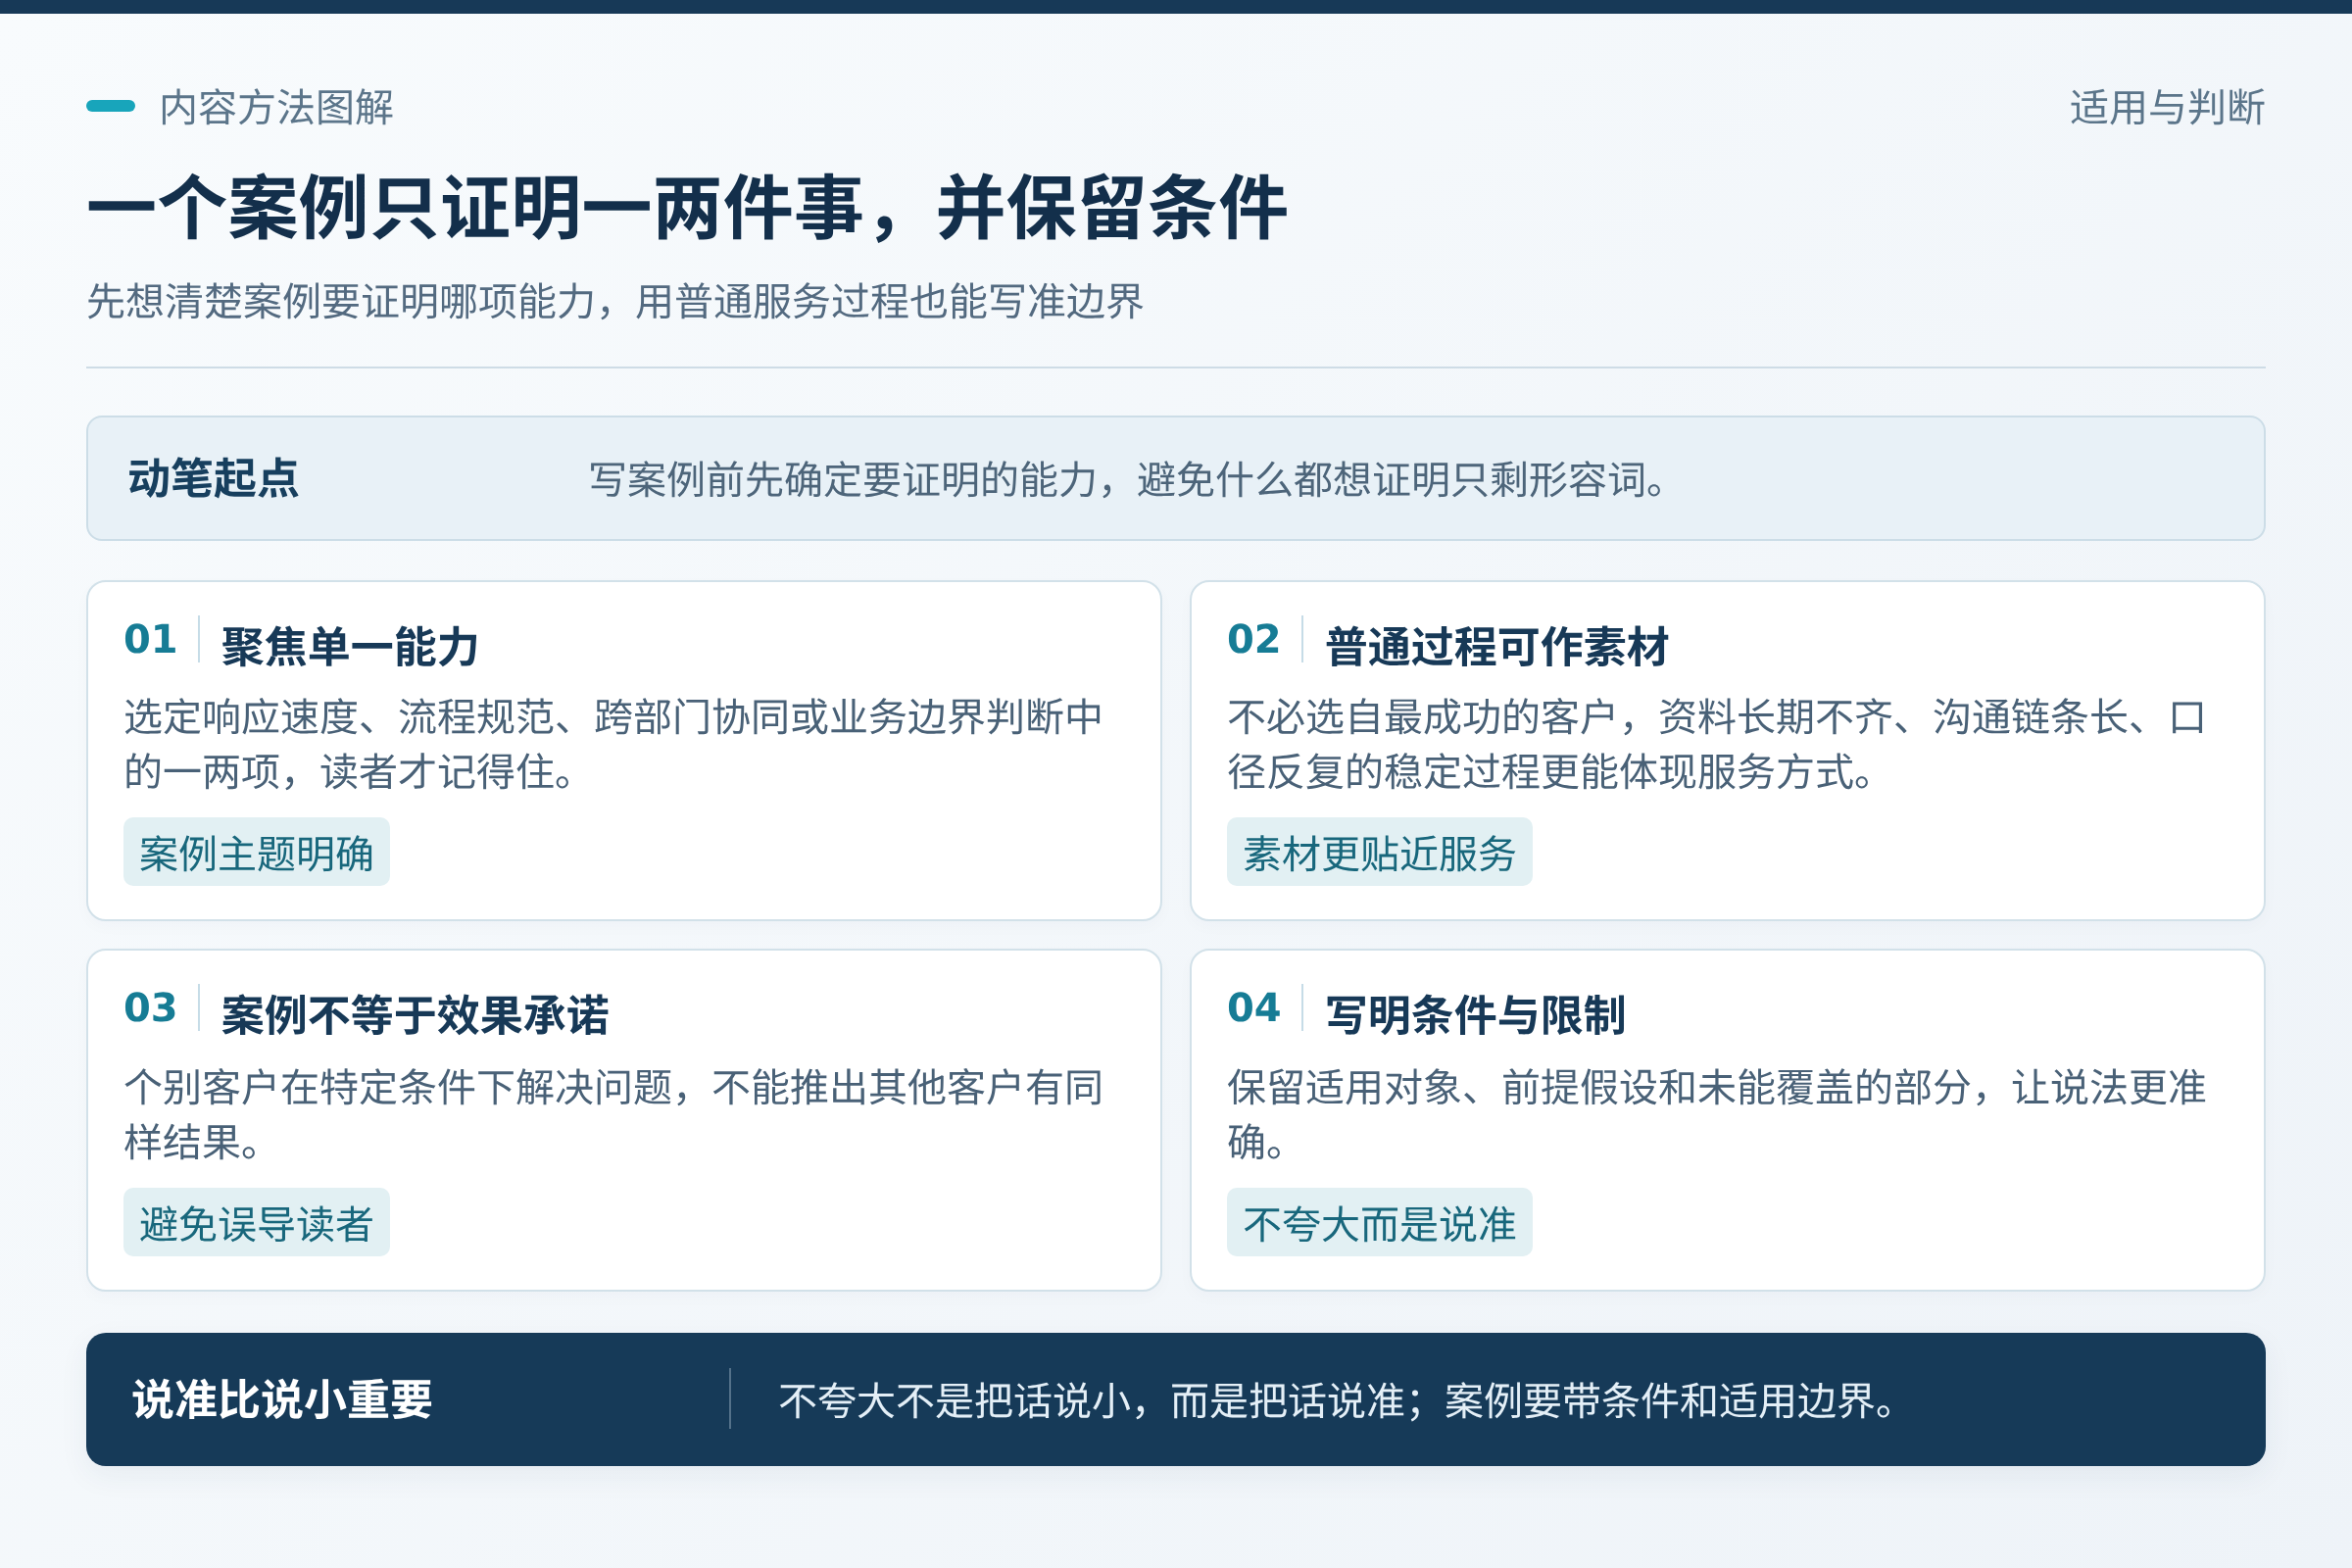This screenshot has height=1568, width=2352.
Task: Click the subtitle starting with 先想清楚案例
Action: click(615, 301)
